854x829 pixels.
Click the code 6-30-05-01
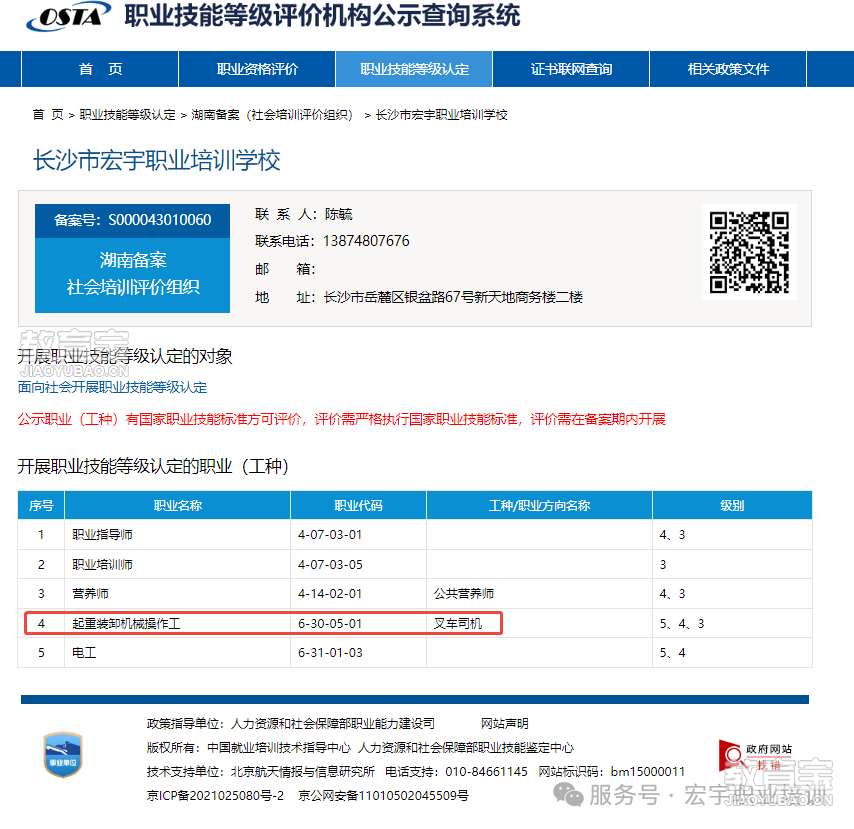click(x=330, y=624)
